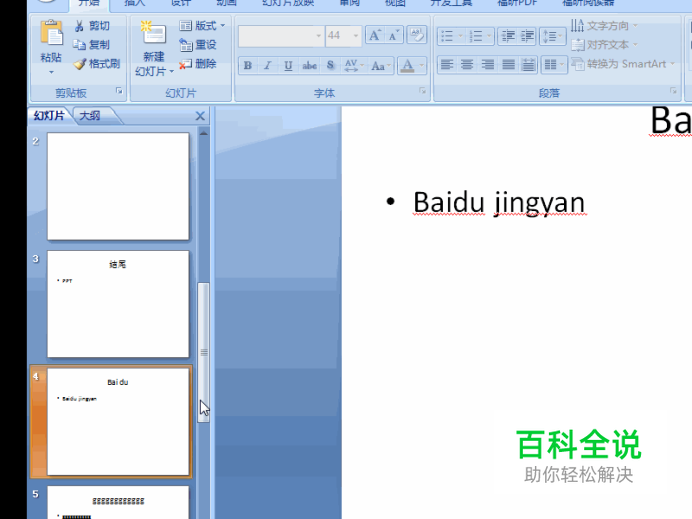Click the slide title text Ba
This screenshot has width=692, height=519.
671,120
